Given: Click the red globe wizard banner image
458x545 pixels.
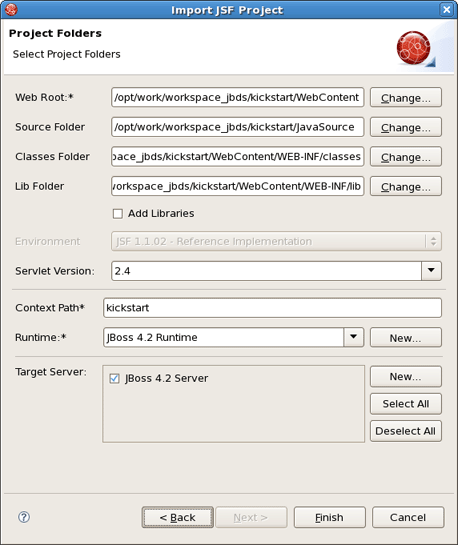Looking at the screenshot, I should 415,48.
